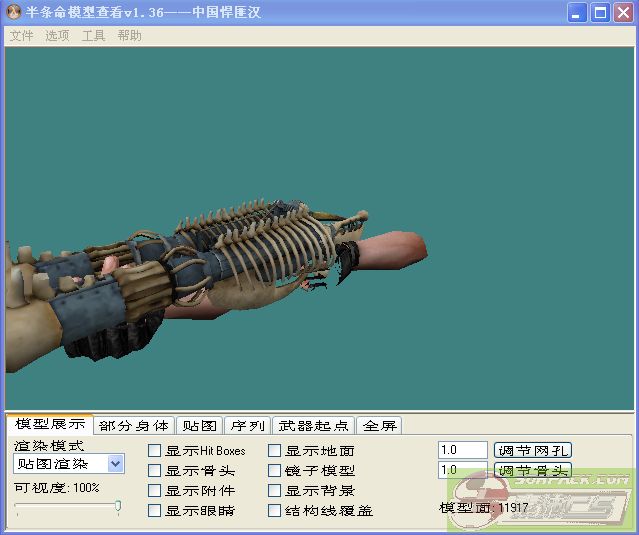Image resolution: width=639 pixels, height=535 pixels.
Task: Check the 结构线覆盖 option
Action: click(275, 511)
